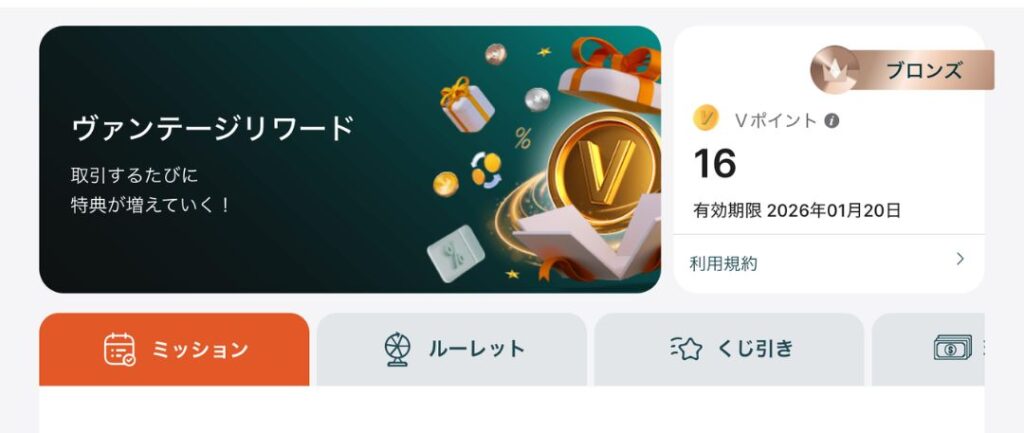The image size is (1024, 433).
Task: Click the coin exchange arrows icon in the banner
Action: pyautogui.click(x=487, y=170)
